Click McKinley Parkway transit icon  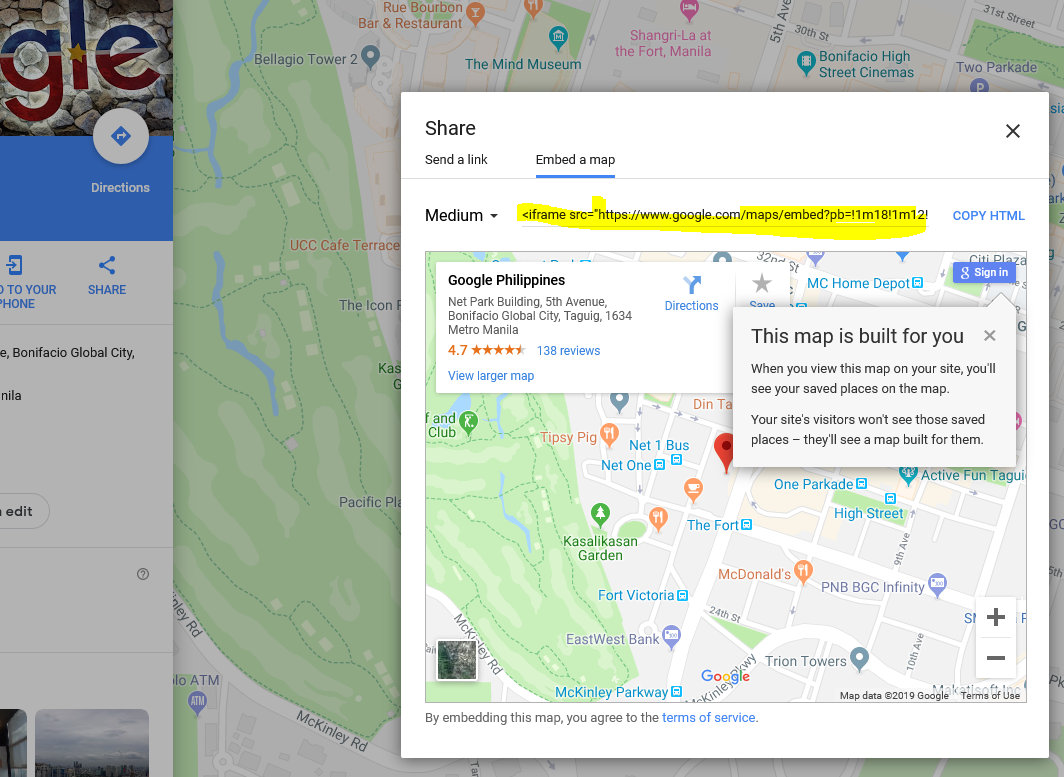coord(676,691)
